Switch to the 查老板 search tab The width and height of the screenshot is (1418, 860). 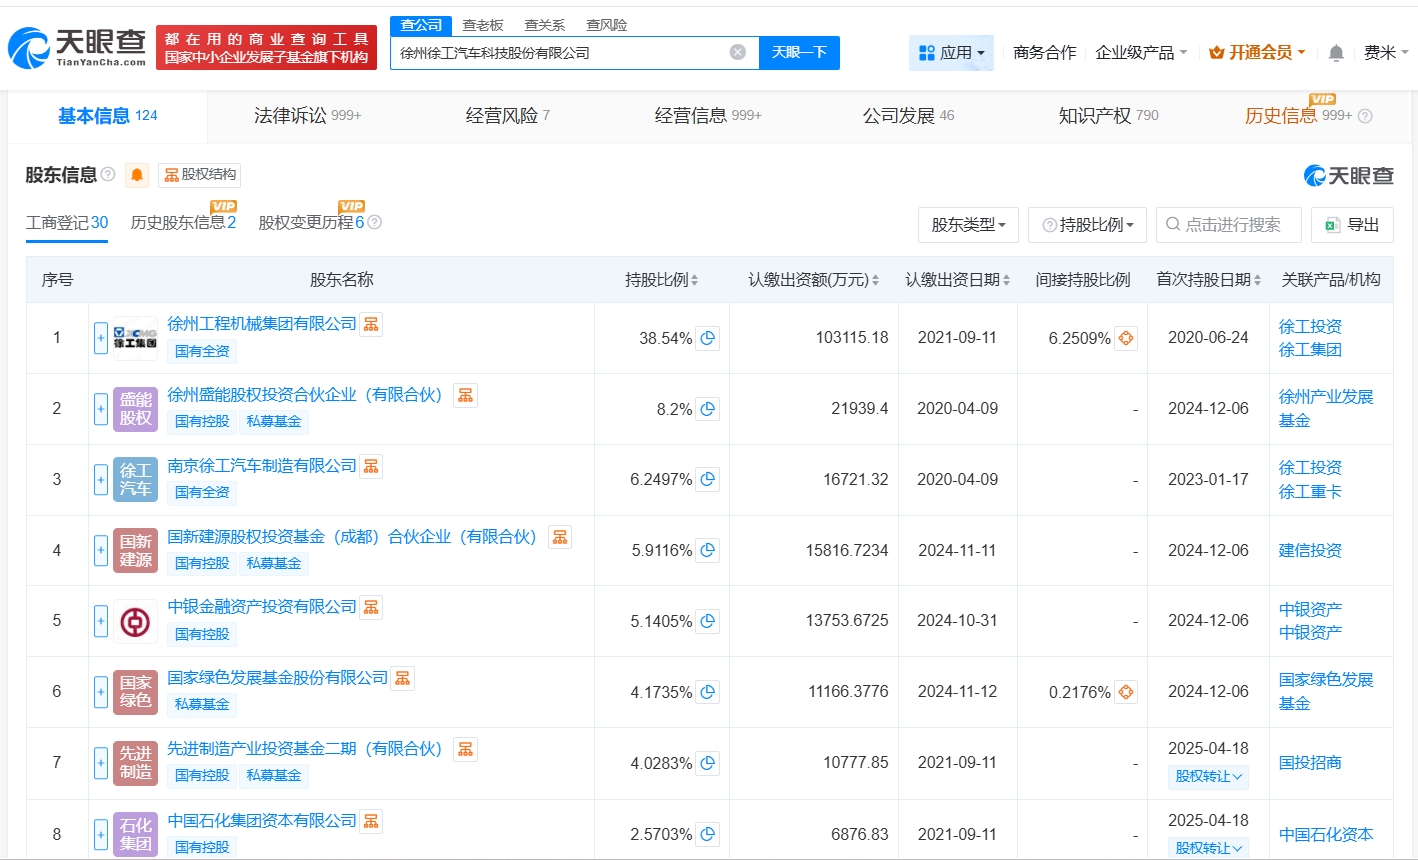[483, 25]
